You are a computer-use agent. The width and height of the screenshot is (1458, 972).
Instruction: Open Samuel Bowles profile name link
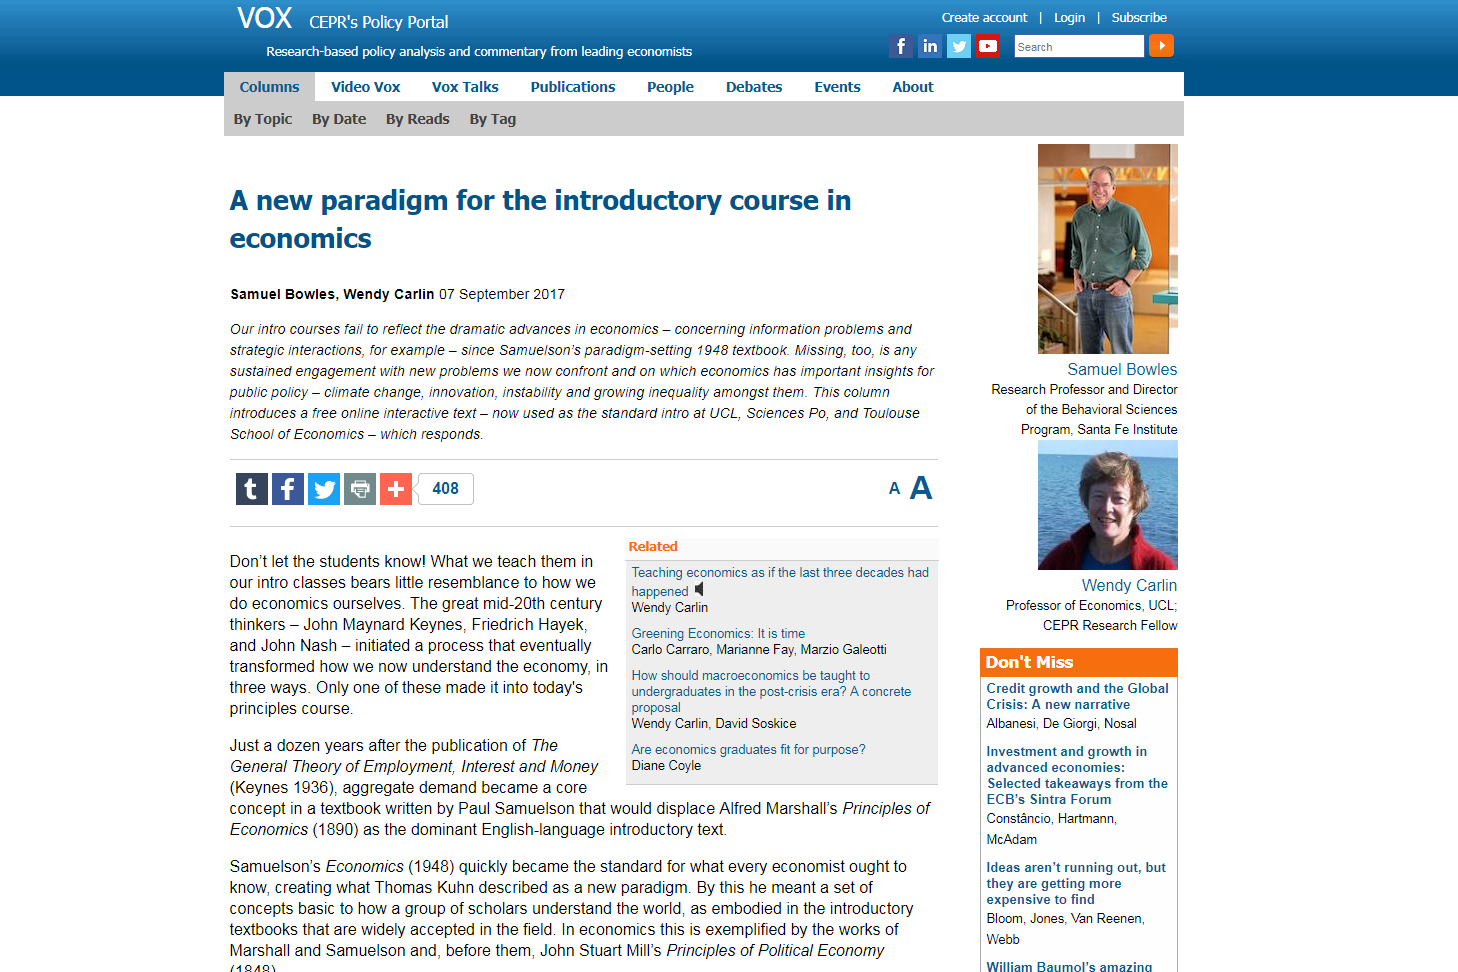click(1122, 370)
